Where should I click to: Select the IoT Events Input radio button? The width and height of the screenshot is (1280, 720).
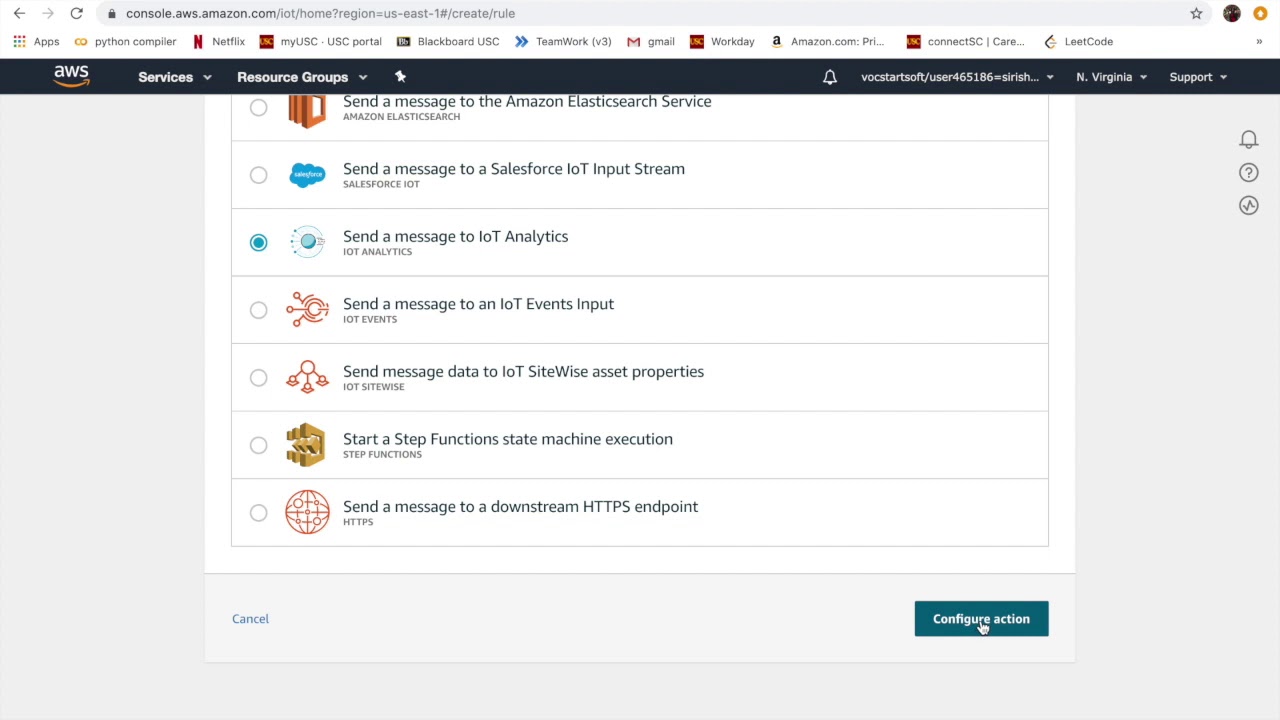259,310
